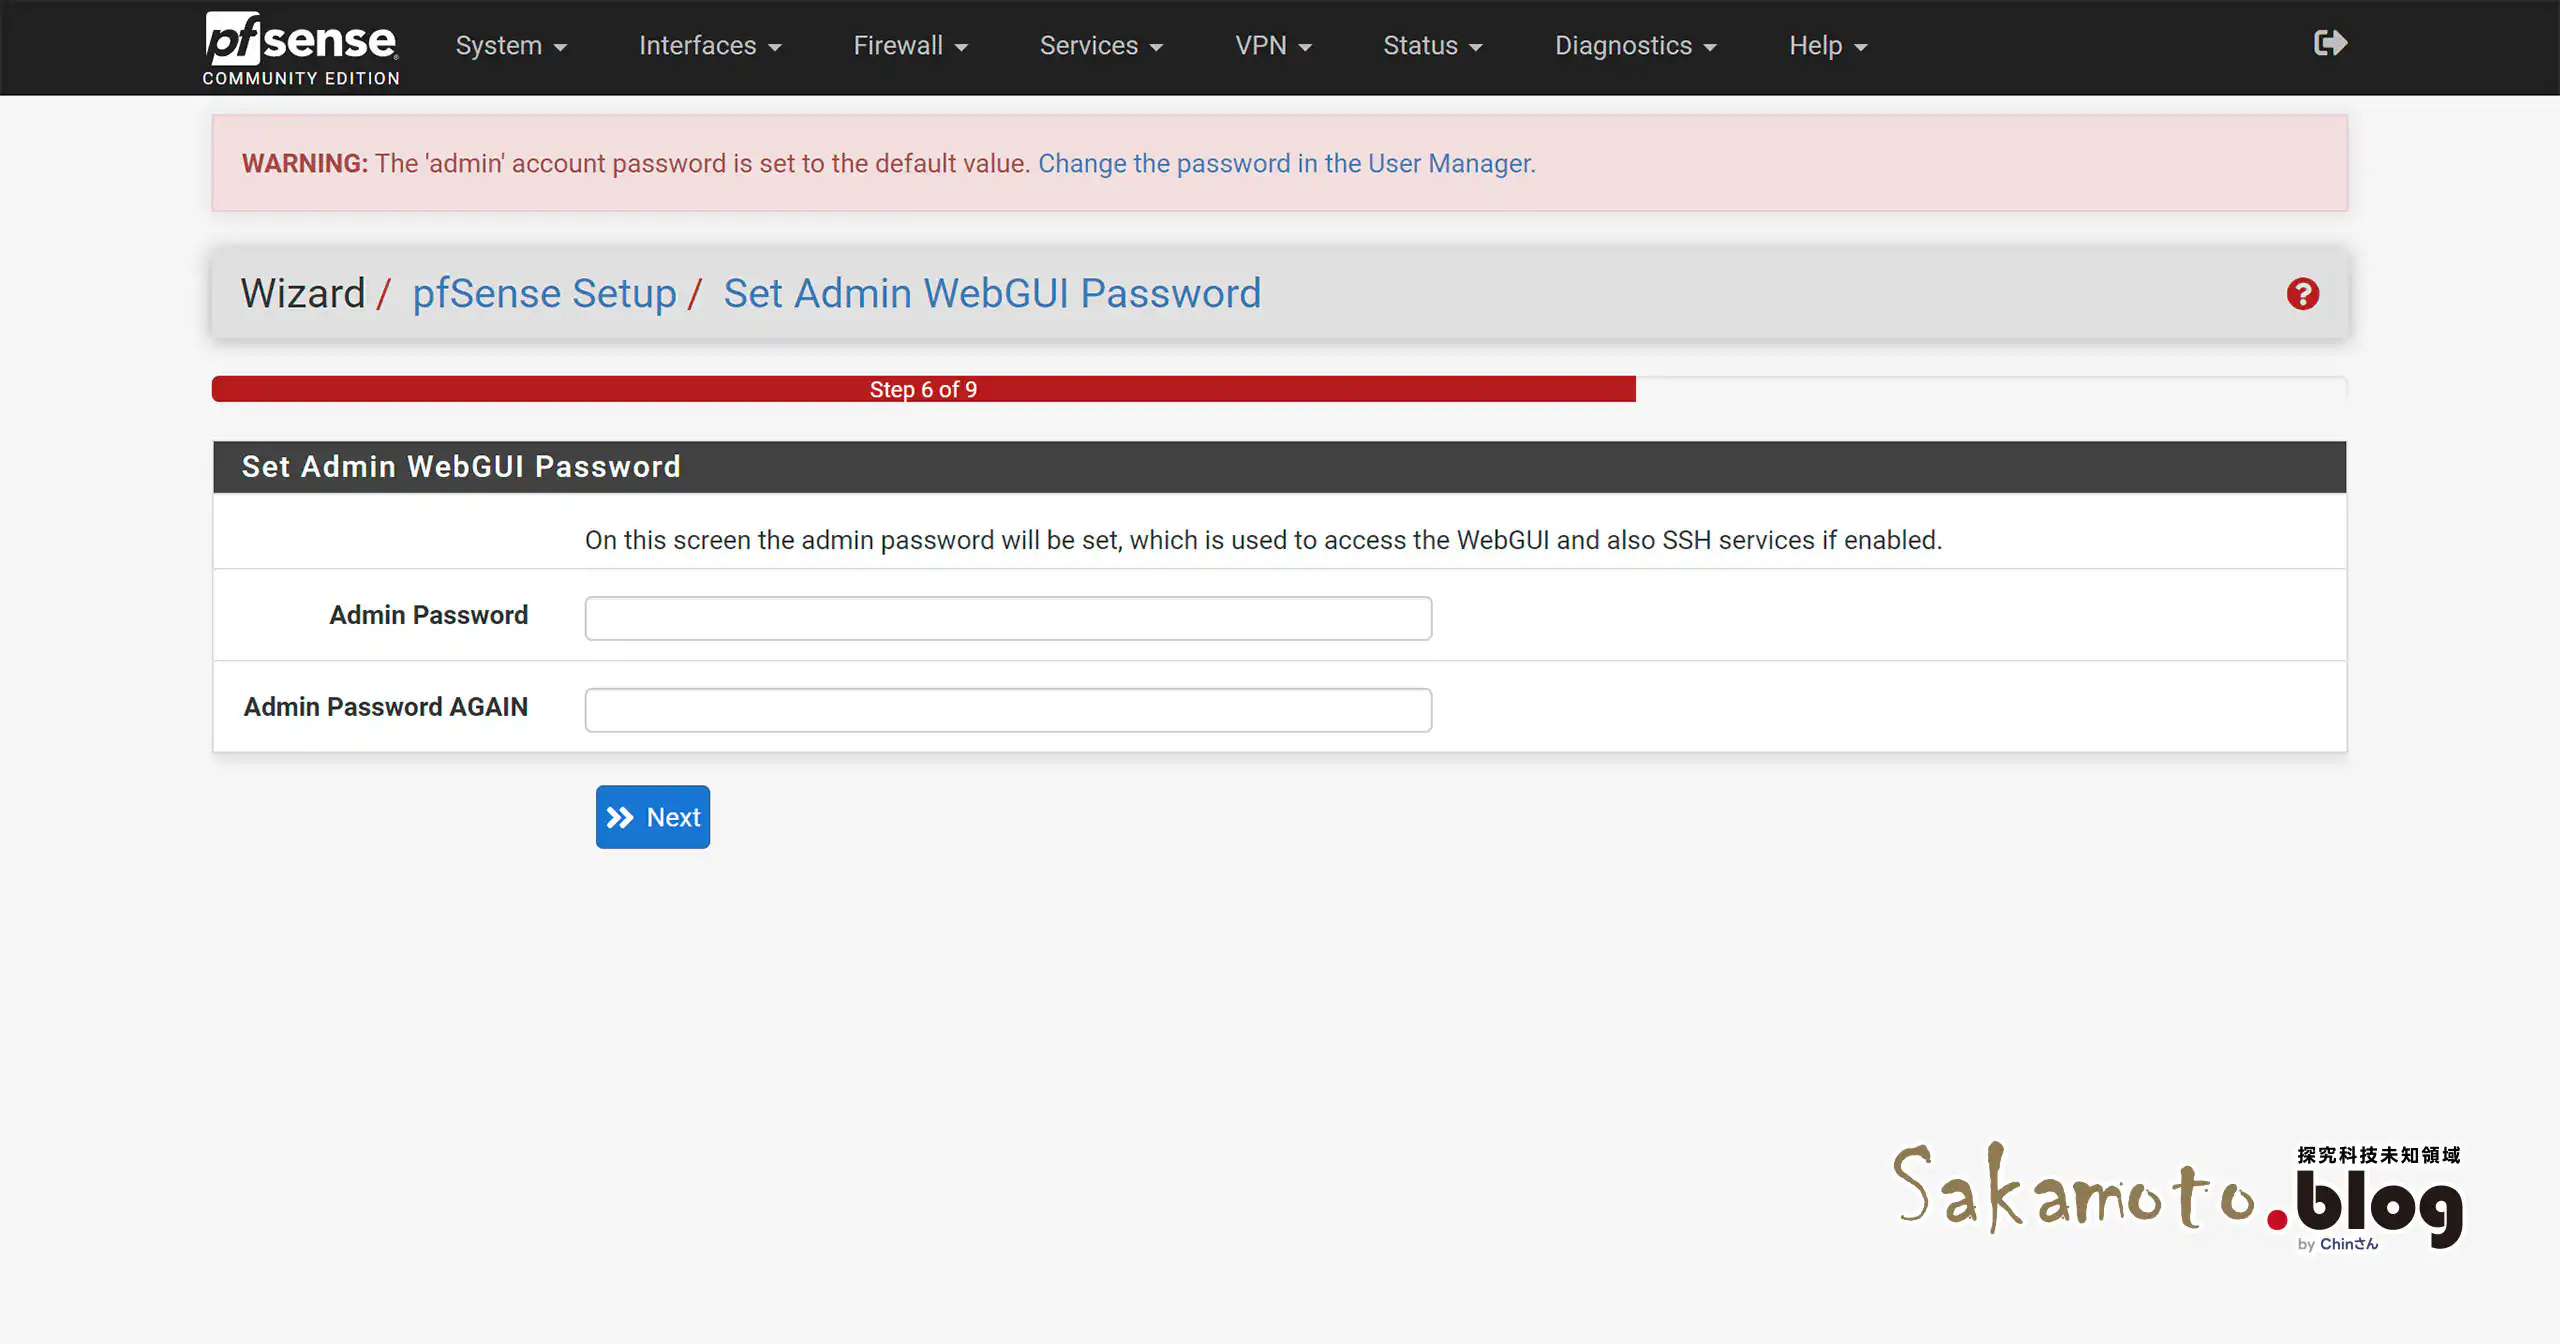Open the help icon on the wizard title bar
This screenshot has height=1344, width=2560.
(x=2303, y=293)
